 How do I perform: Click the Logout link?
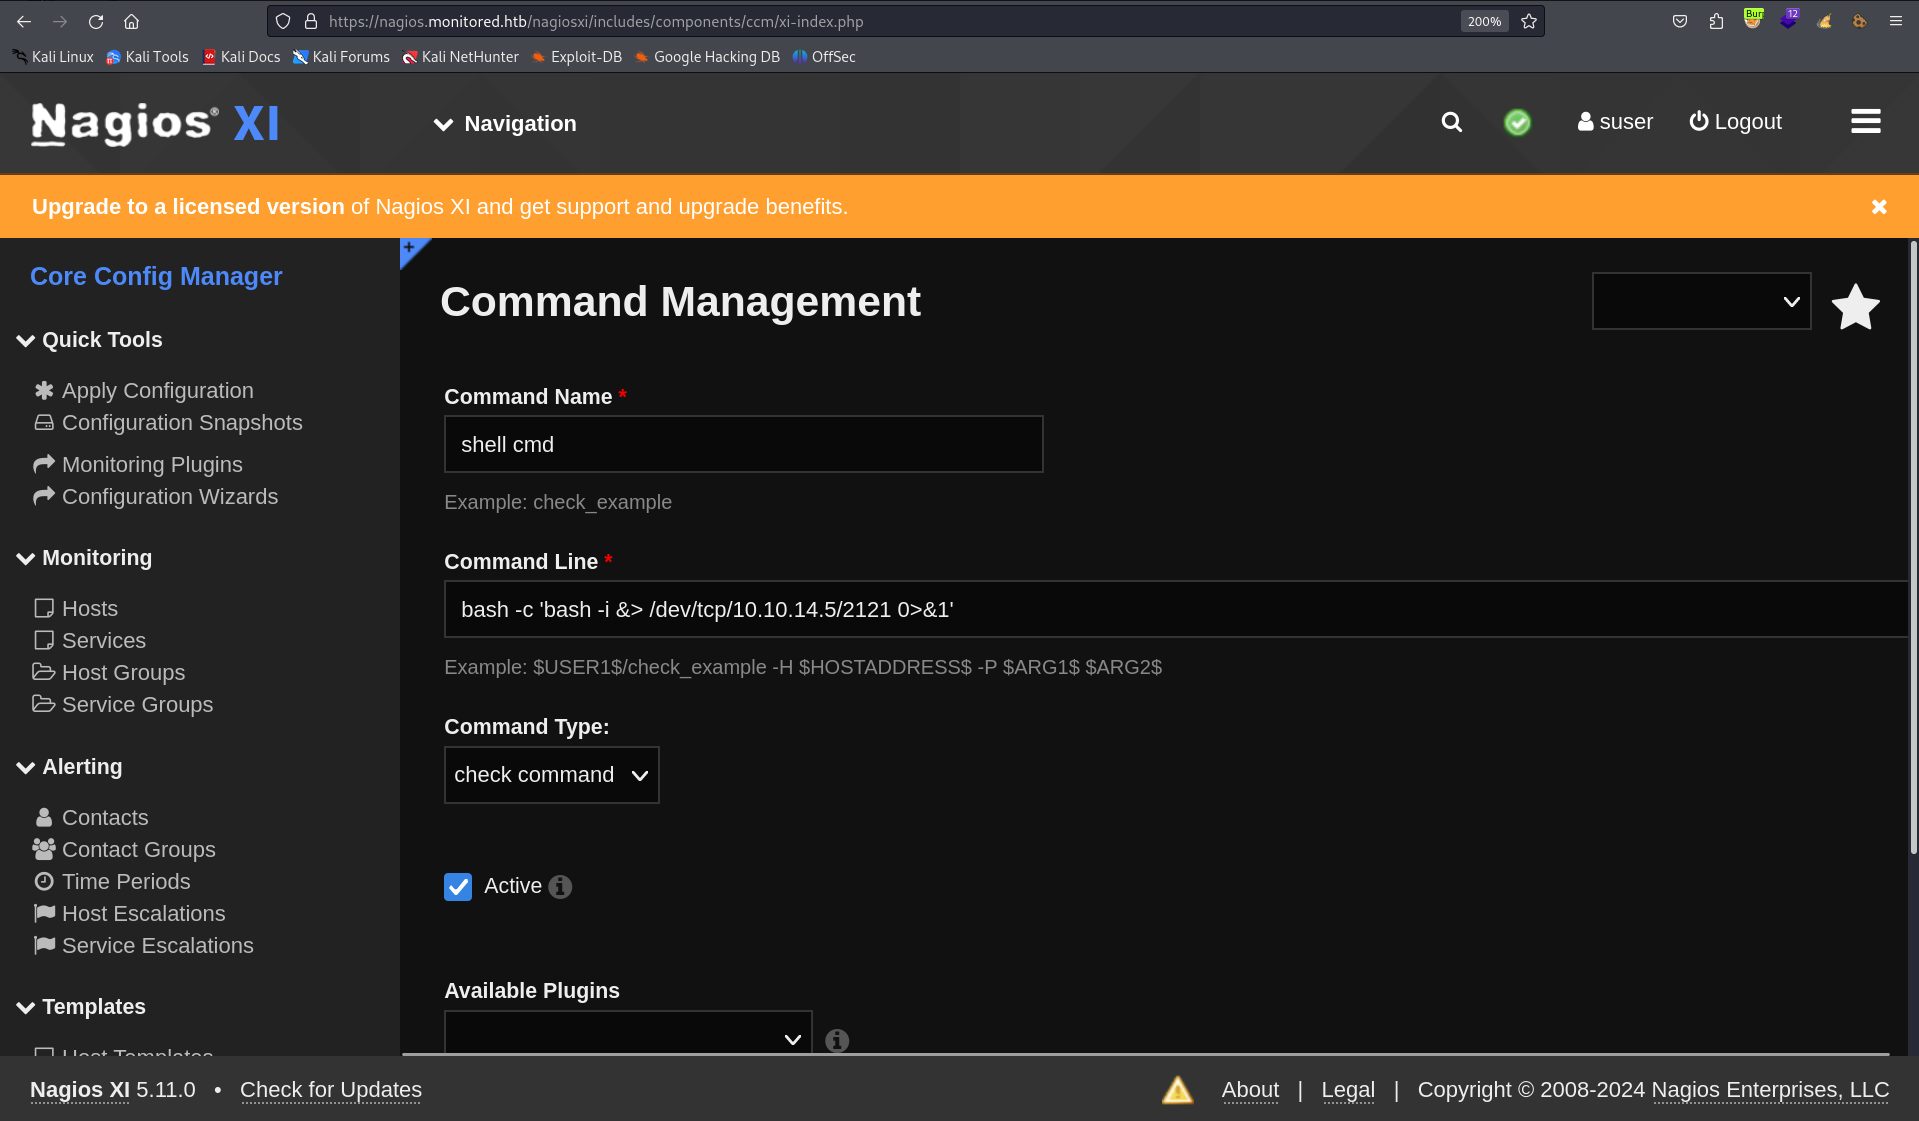click(x=1735, y=122)
